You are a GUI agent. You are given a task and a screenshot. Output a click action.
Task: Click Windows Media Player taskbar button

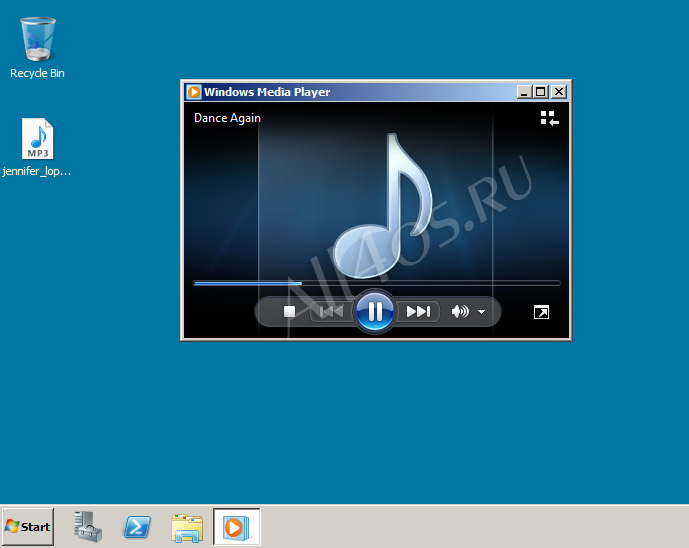pos(237,526)
